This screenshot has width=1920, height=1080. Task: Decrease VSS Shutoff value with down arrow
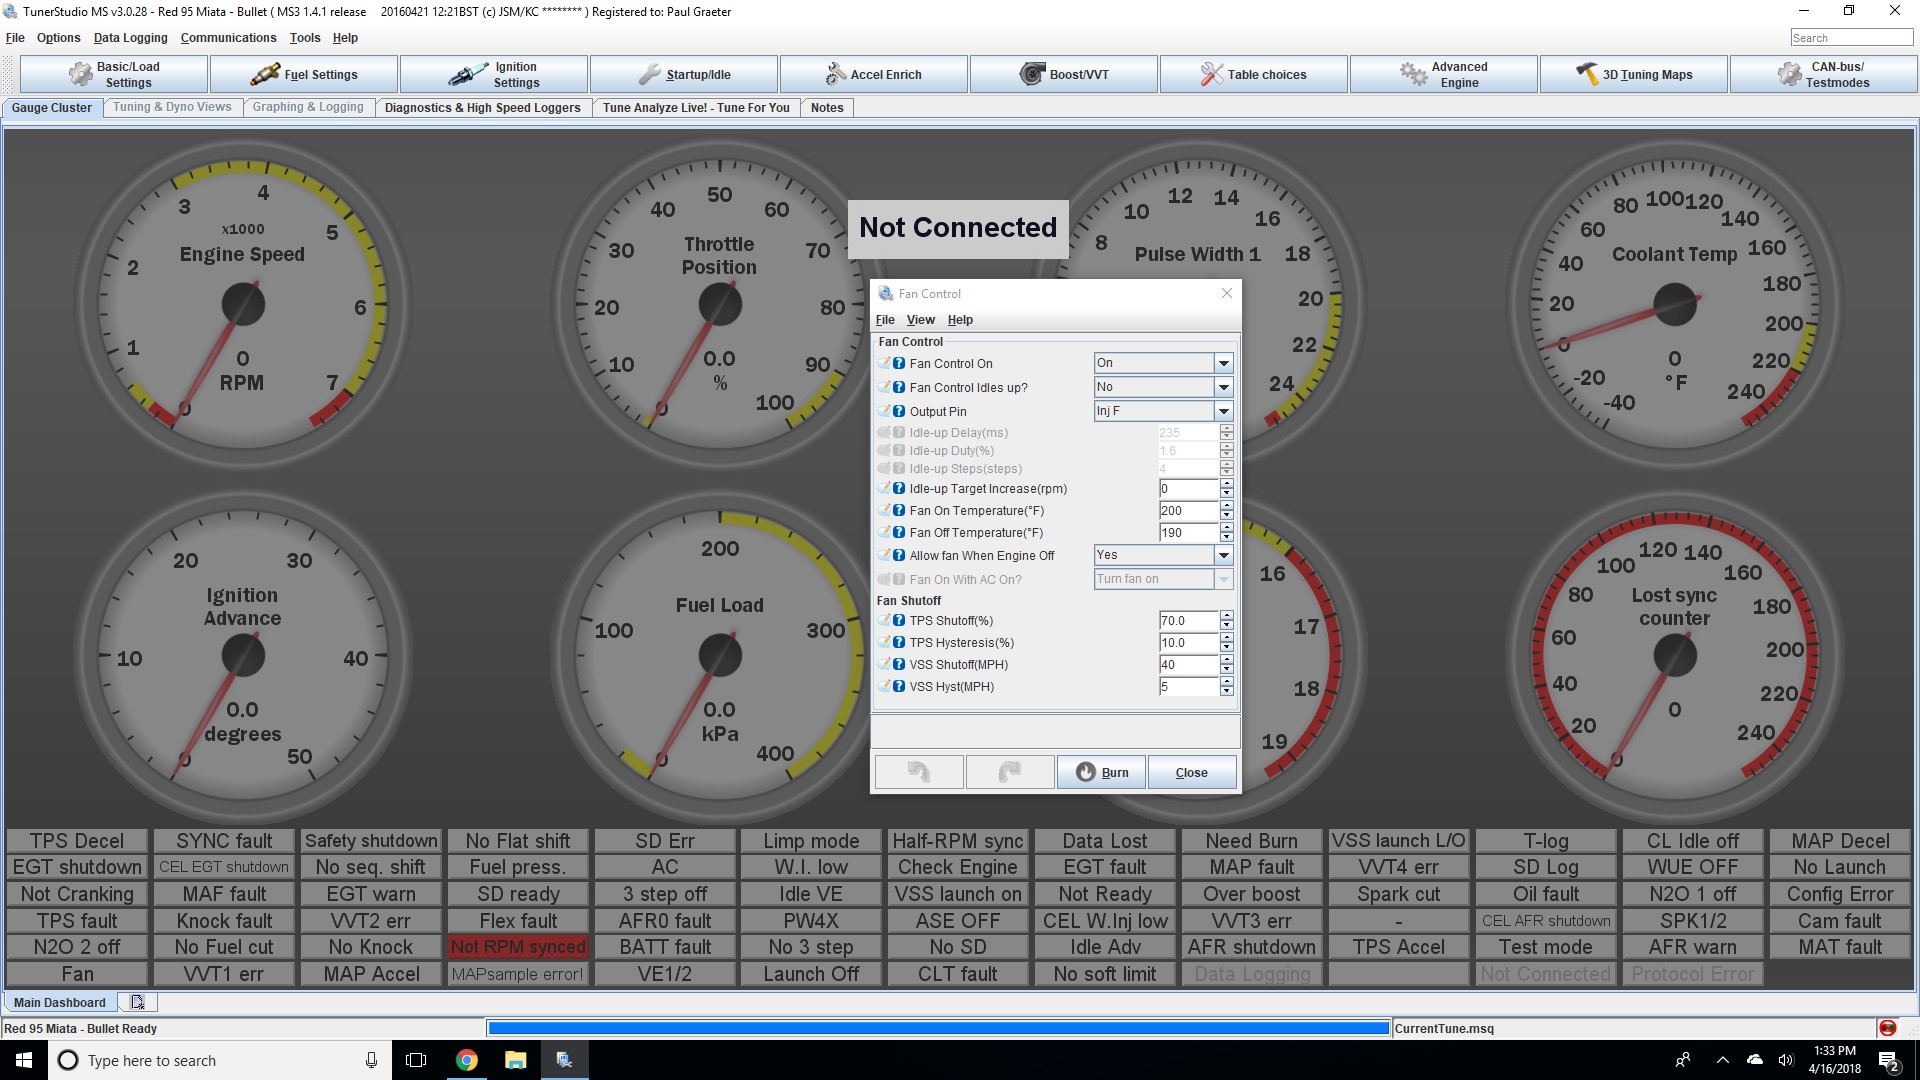[1226, 670]
